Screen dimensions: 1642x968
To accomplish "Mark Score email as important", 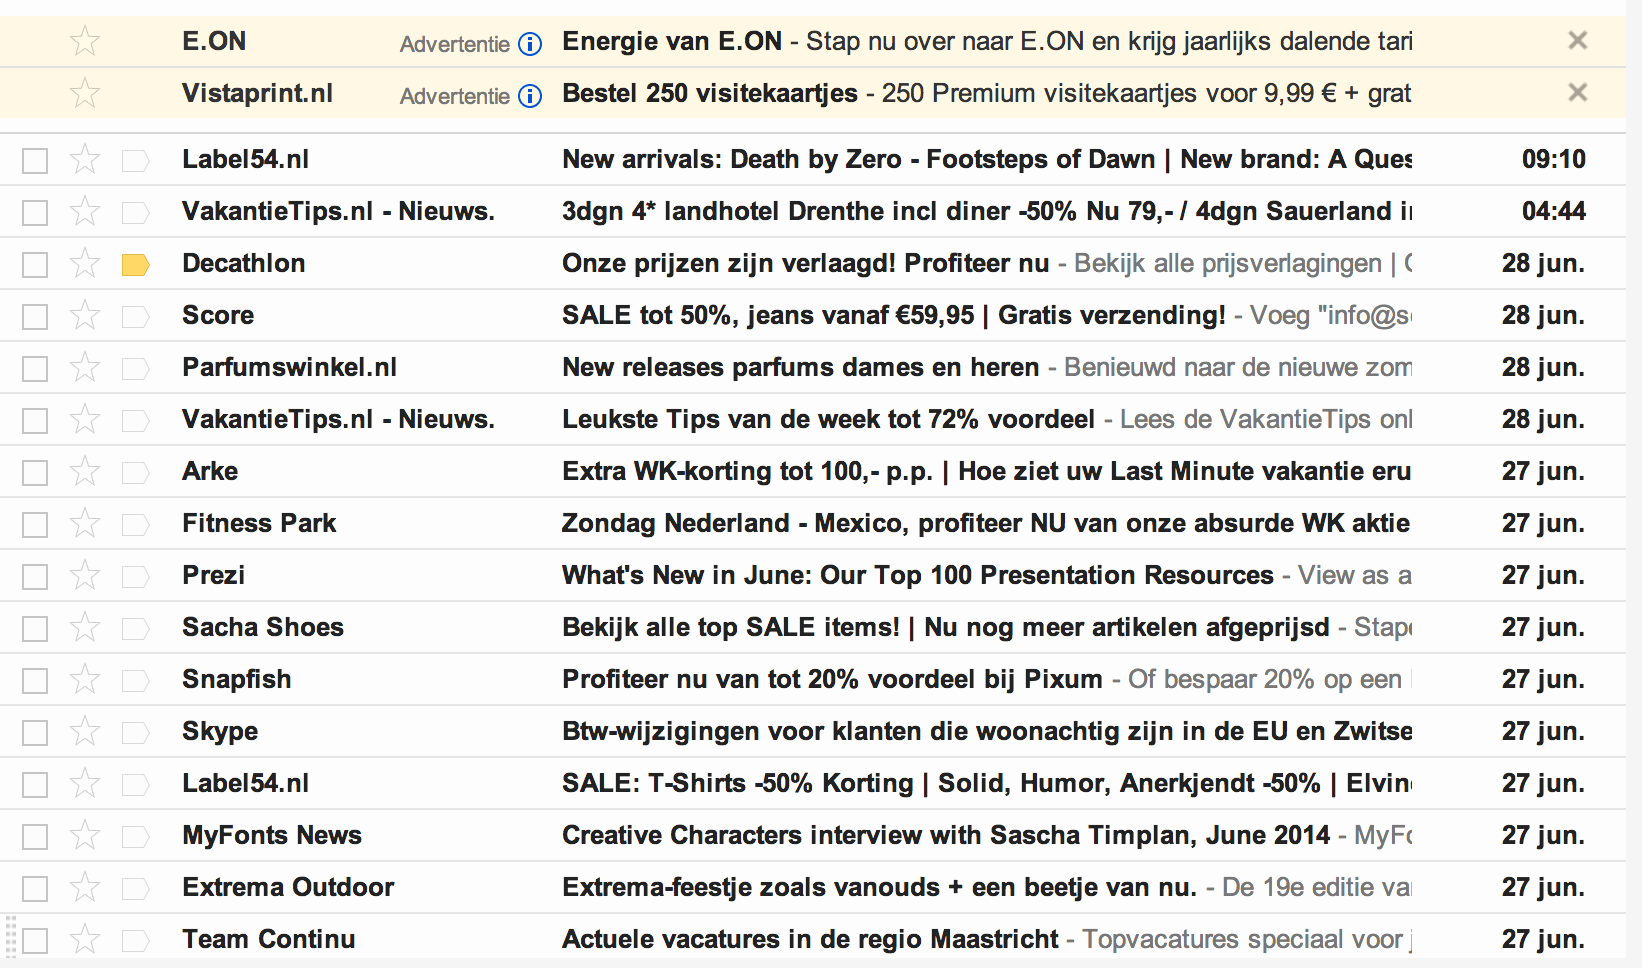I will pyautogui.click(x=135, y=317).
